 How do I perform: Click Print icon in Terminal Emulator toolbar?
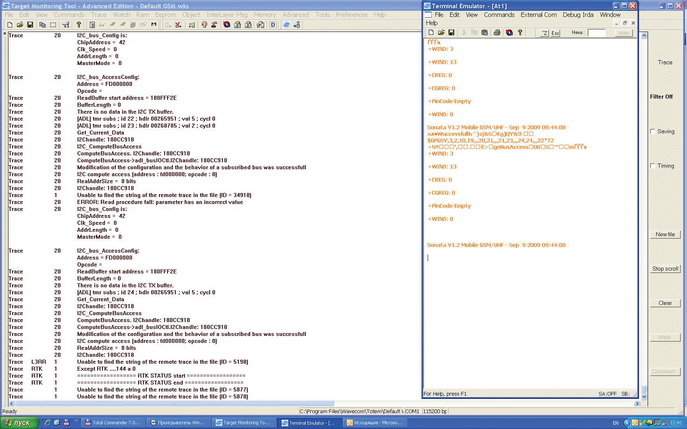point(497,32)
